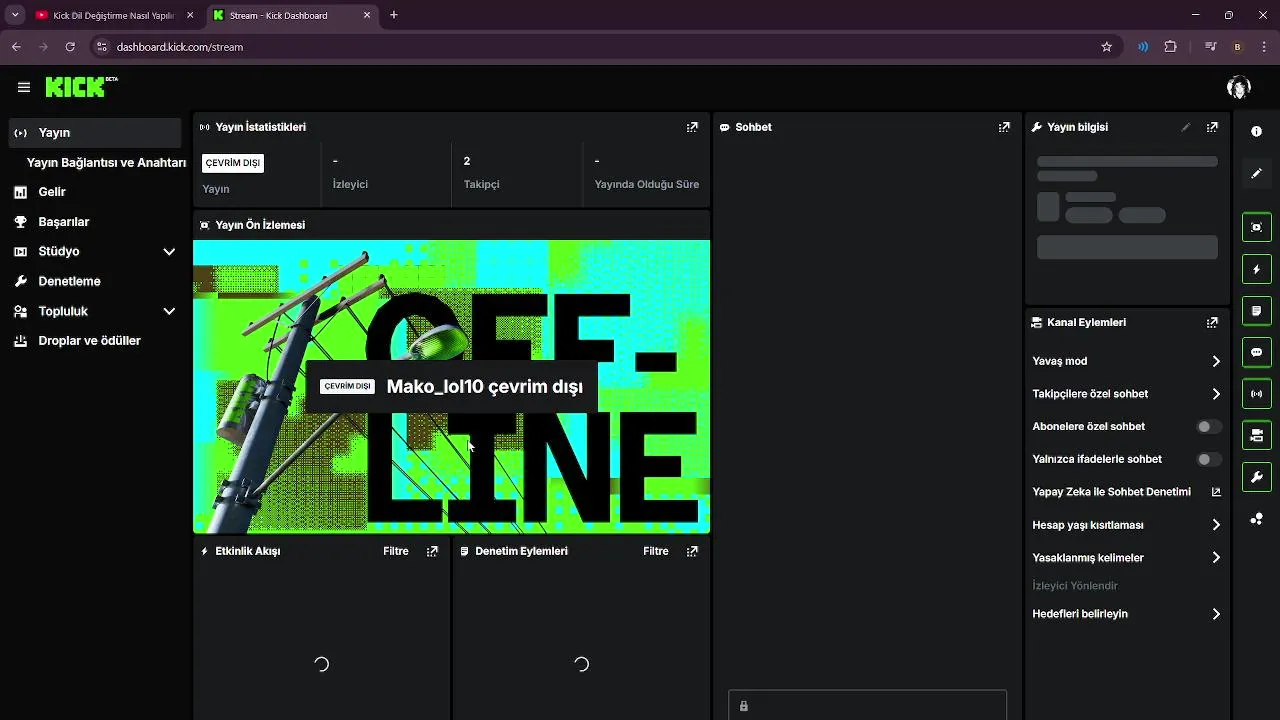Screen dimensions: 1280x720
Task: Open Takipçilere özel sohbet settings
Action: 1127,394
